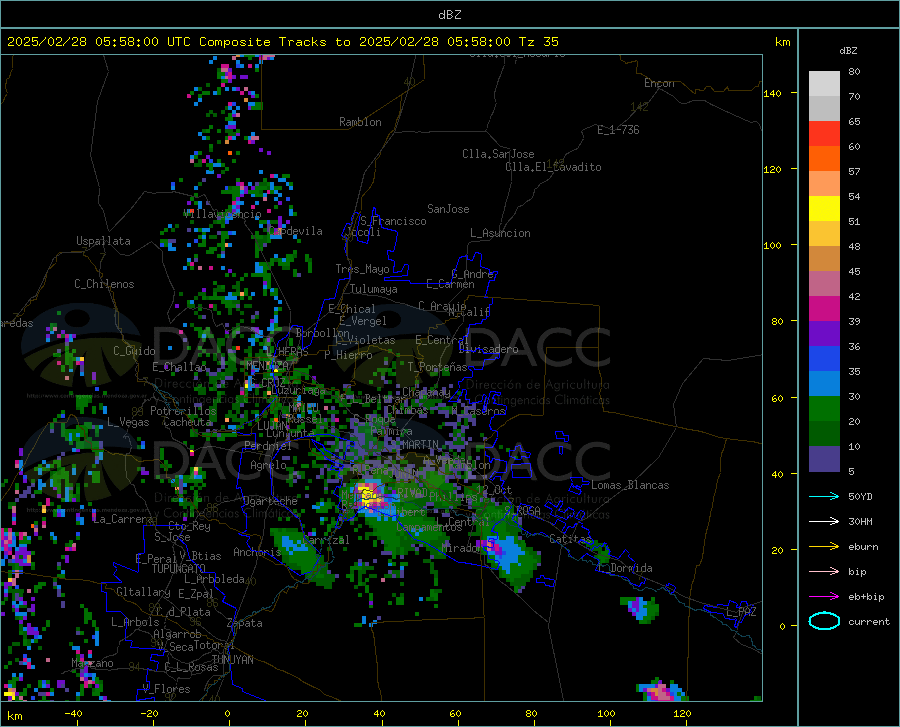Click the cyan 50YD track arrow in legend

tap(824, 496)
